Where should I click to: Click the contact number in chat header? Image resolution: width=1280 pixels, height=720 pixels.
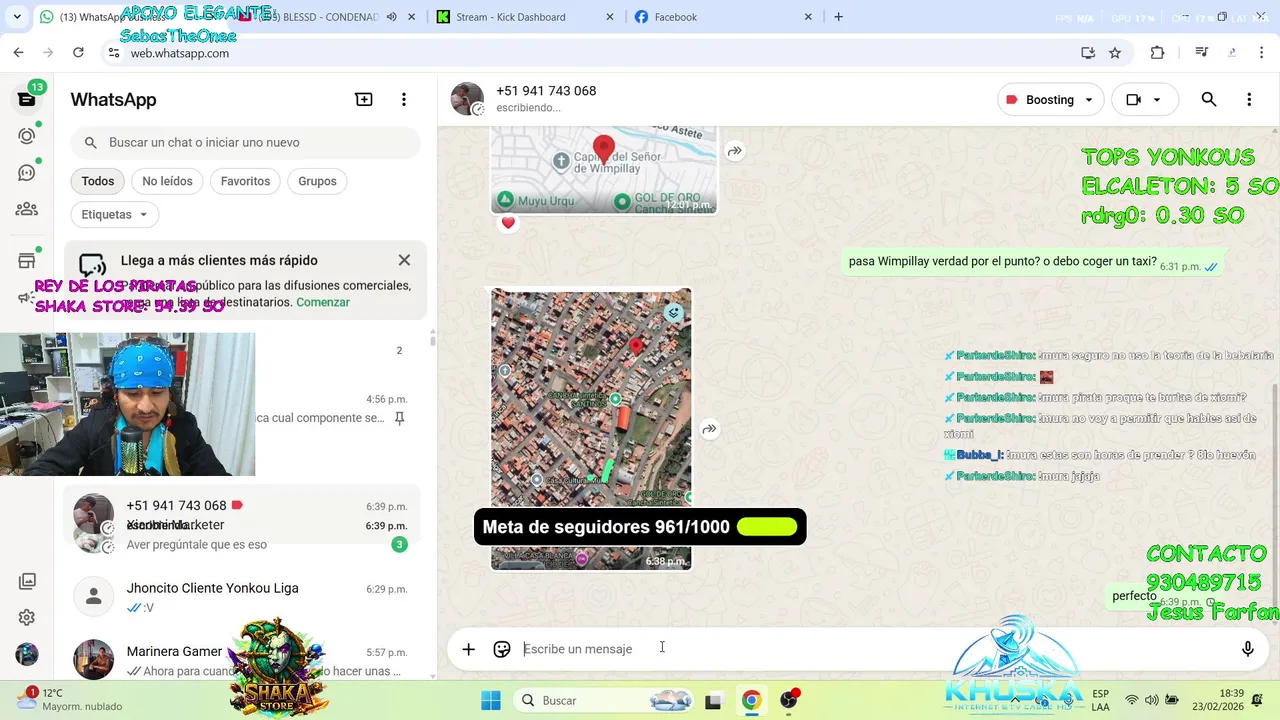(546, 91)
